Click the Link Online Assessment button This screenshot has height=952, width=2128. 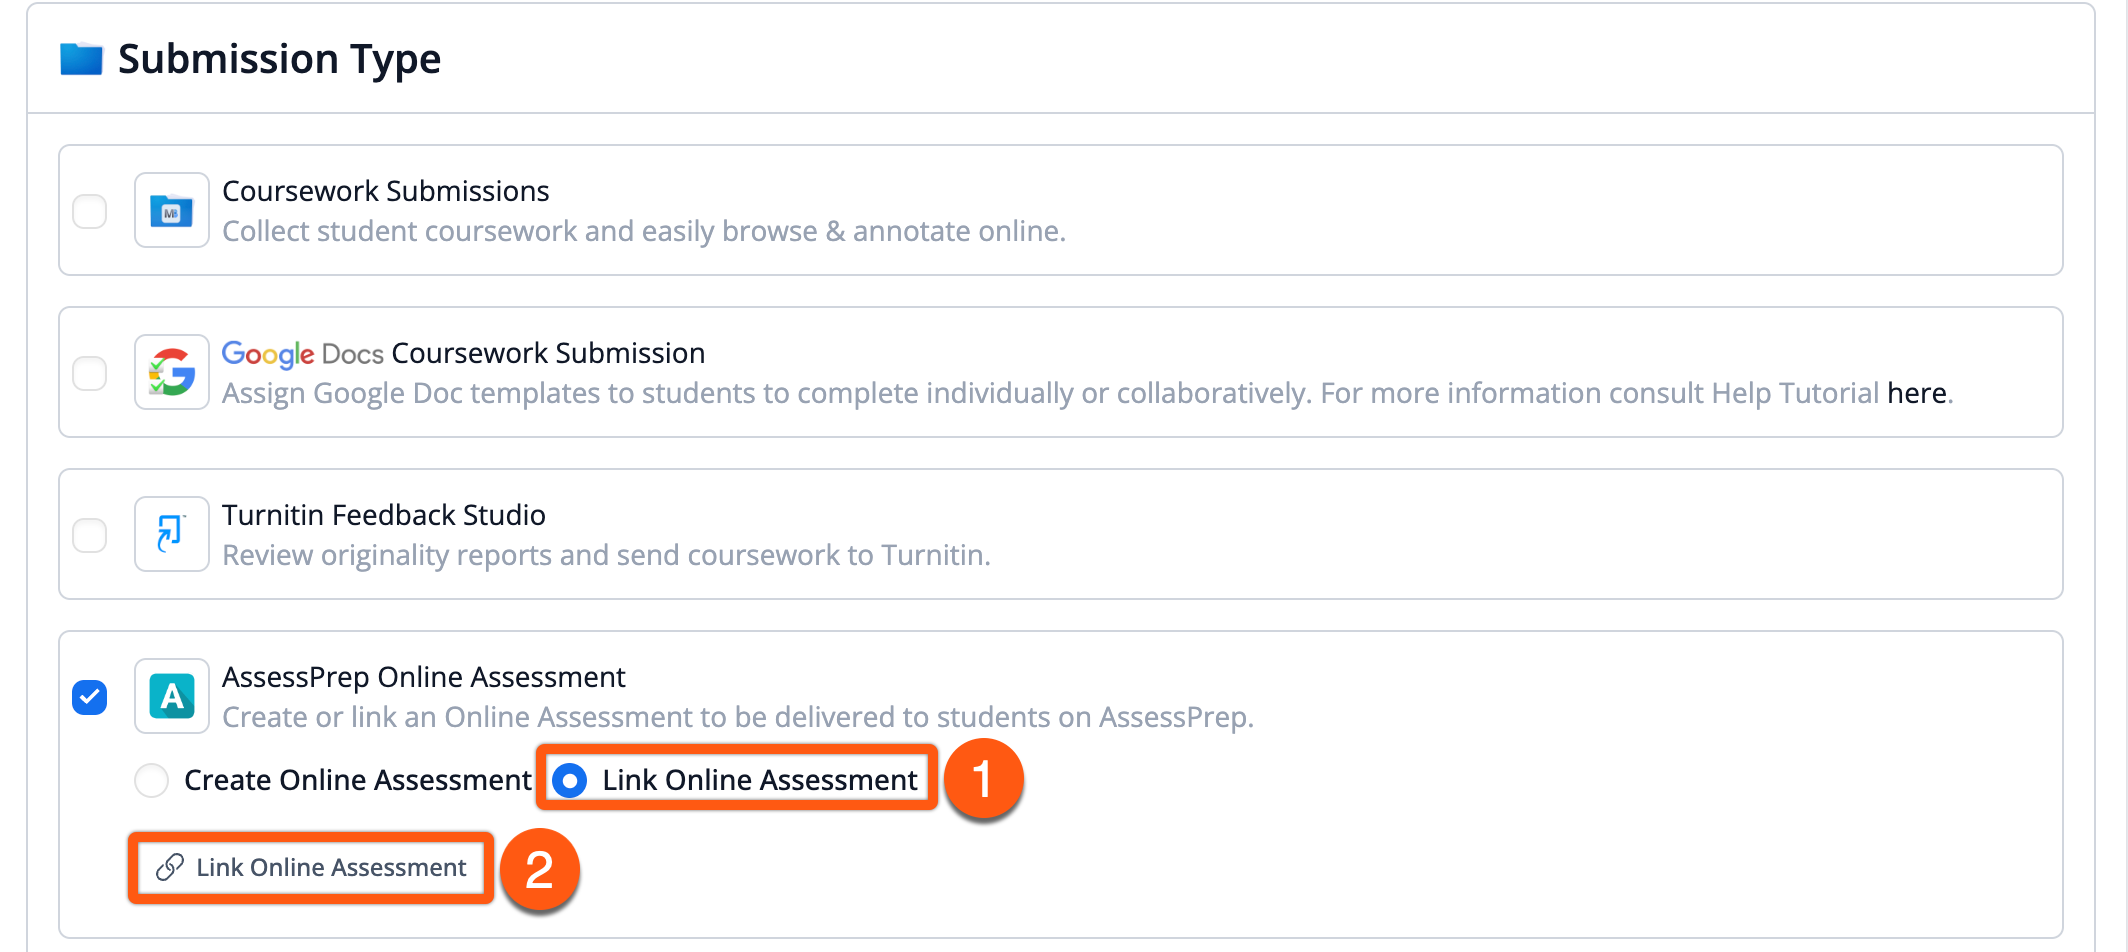[x=312, y=867]
